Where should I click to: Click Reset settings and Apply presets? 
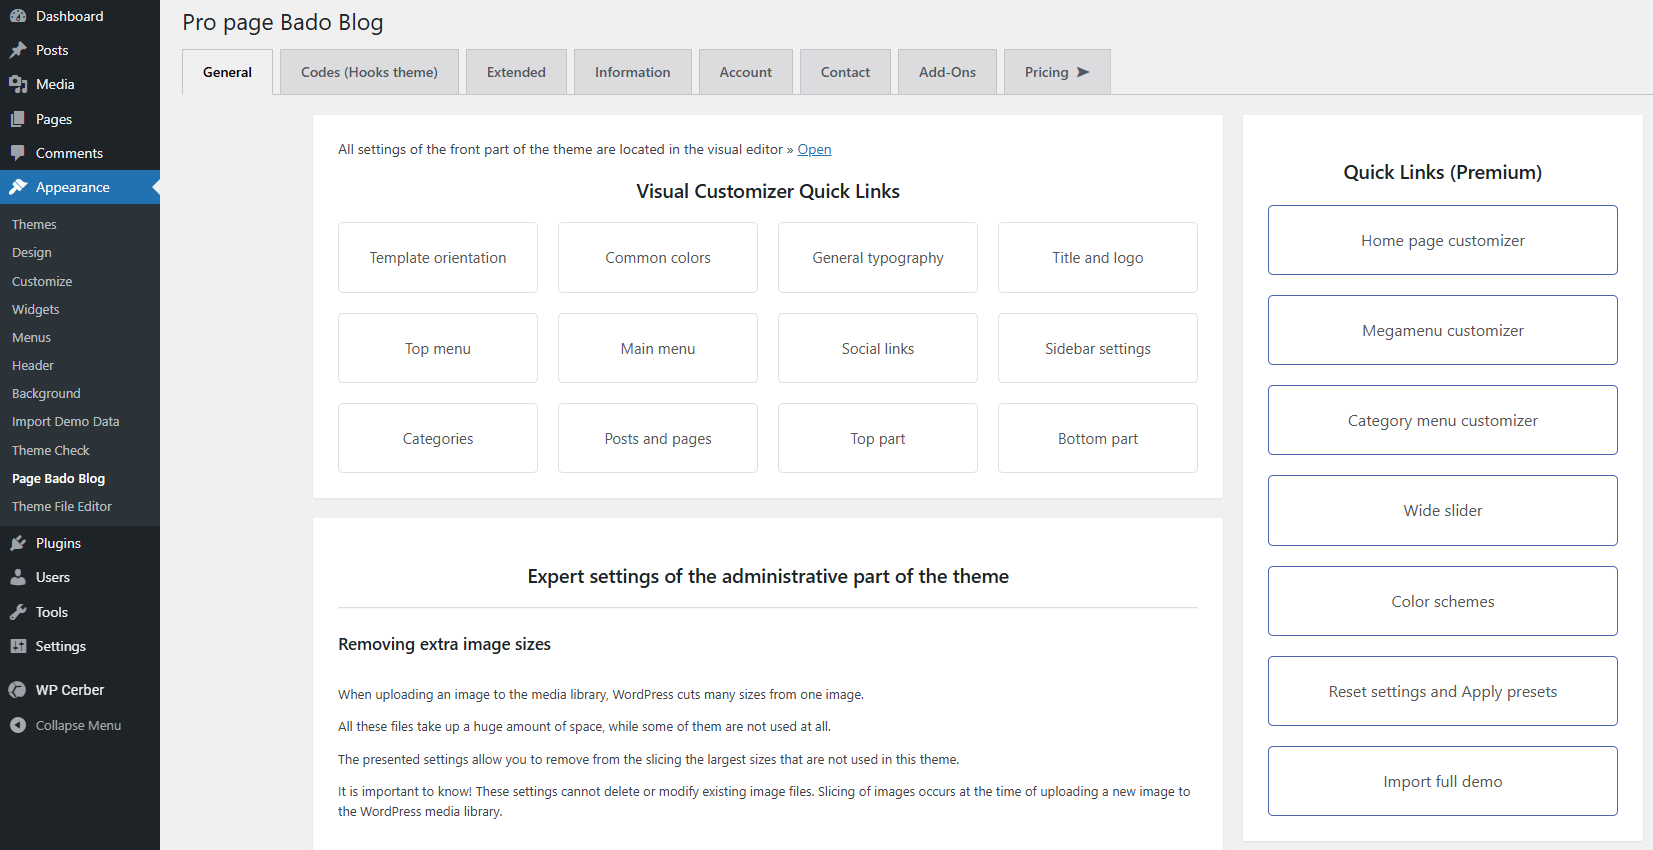[1443, 691]
